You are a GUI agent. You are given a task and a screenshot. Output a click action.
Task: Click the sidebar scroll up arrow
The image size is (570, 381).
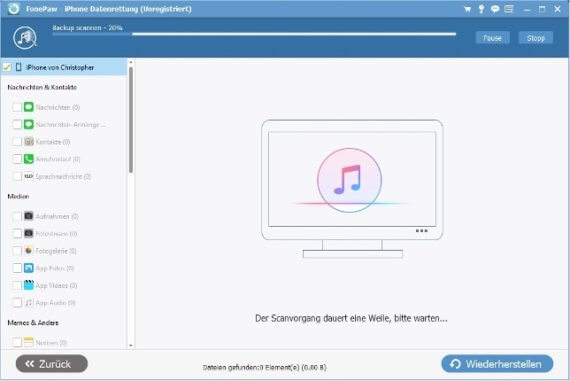point(131,63)
